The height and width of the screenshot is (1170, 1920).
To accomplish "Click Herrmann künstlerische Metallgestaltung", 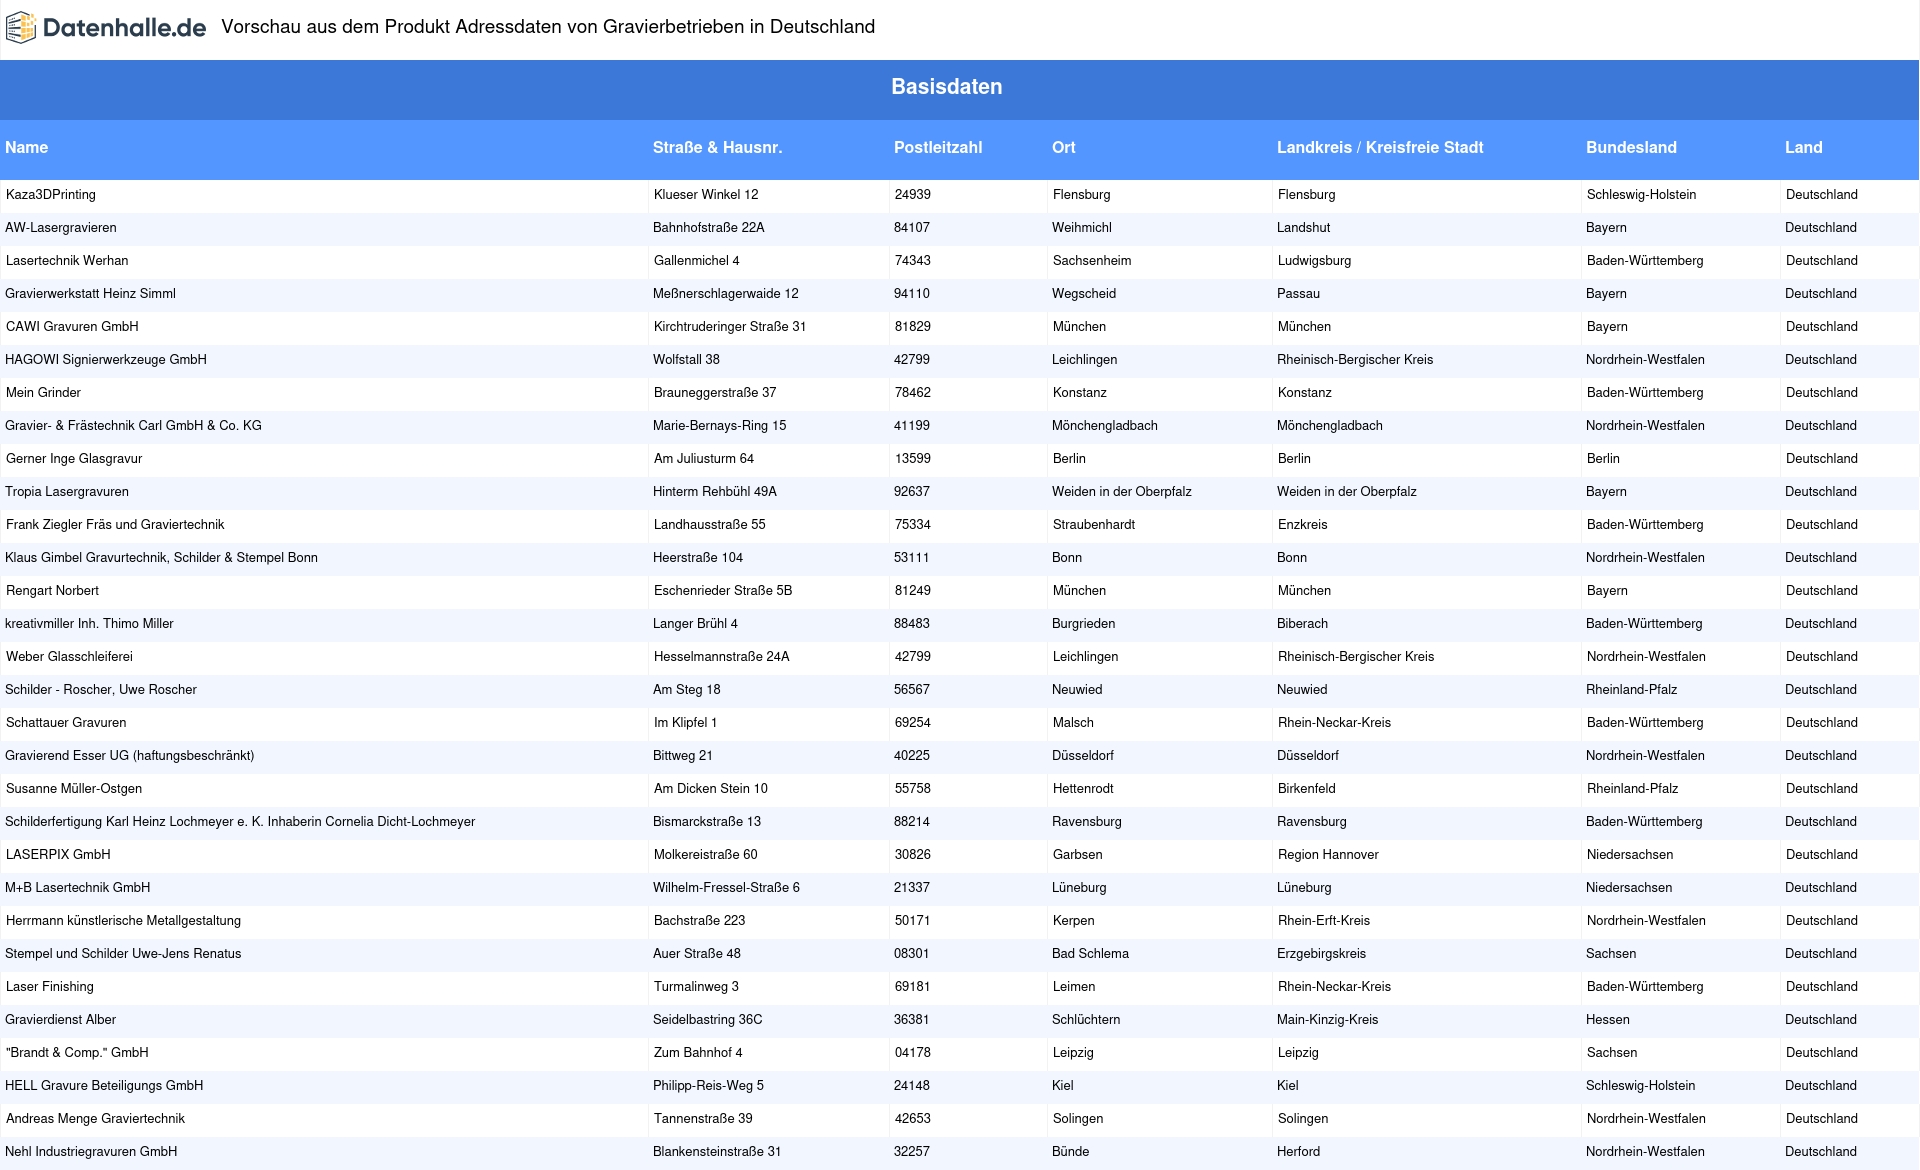I will tap(123, 921).
